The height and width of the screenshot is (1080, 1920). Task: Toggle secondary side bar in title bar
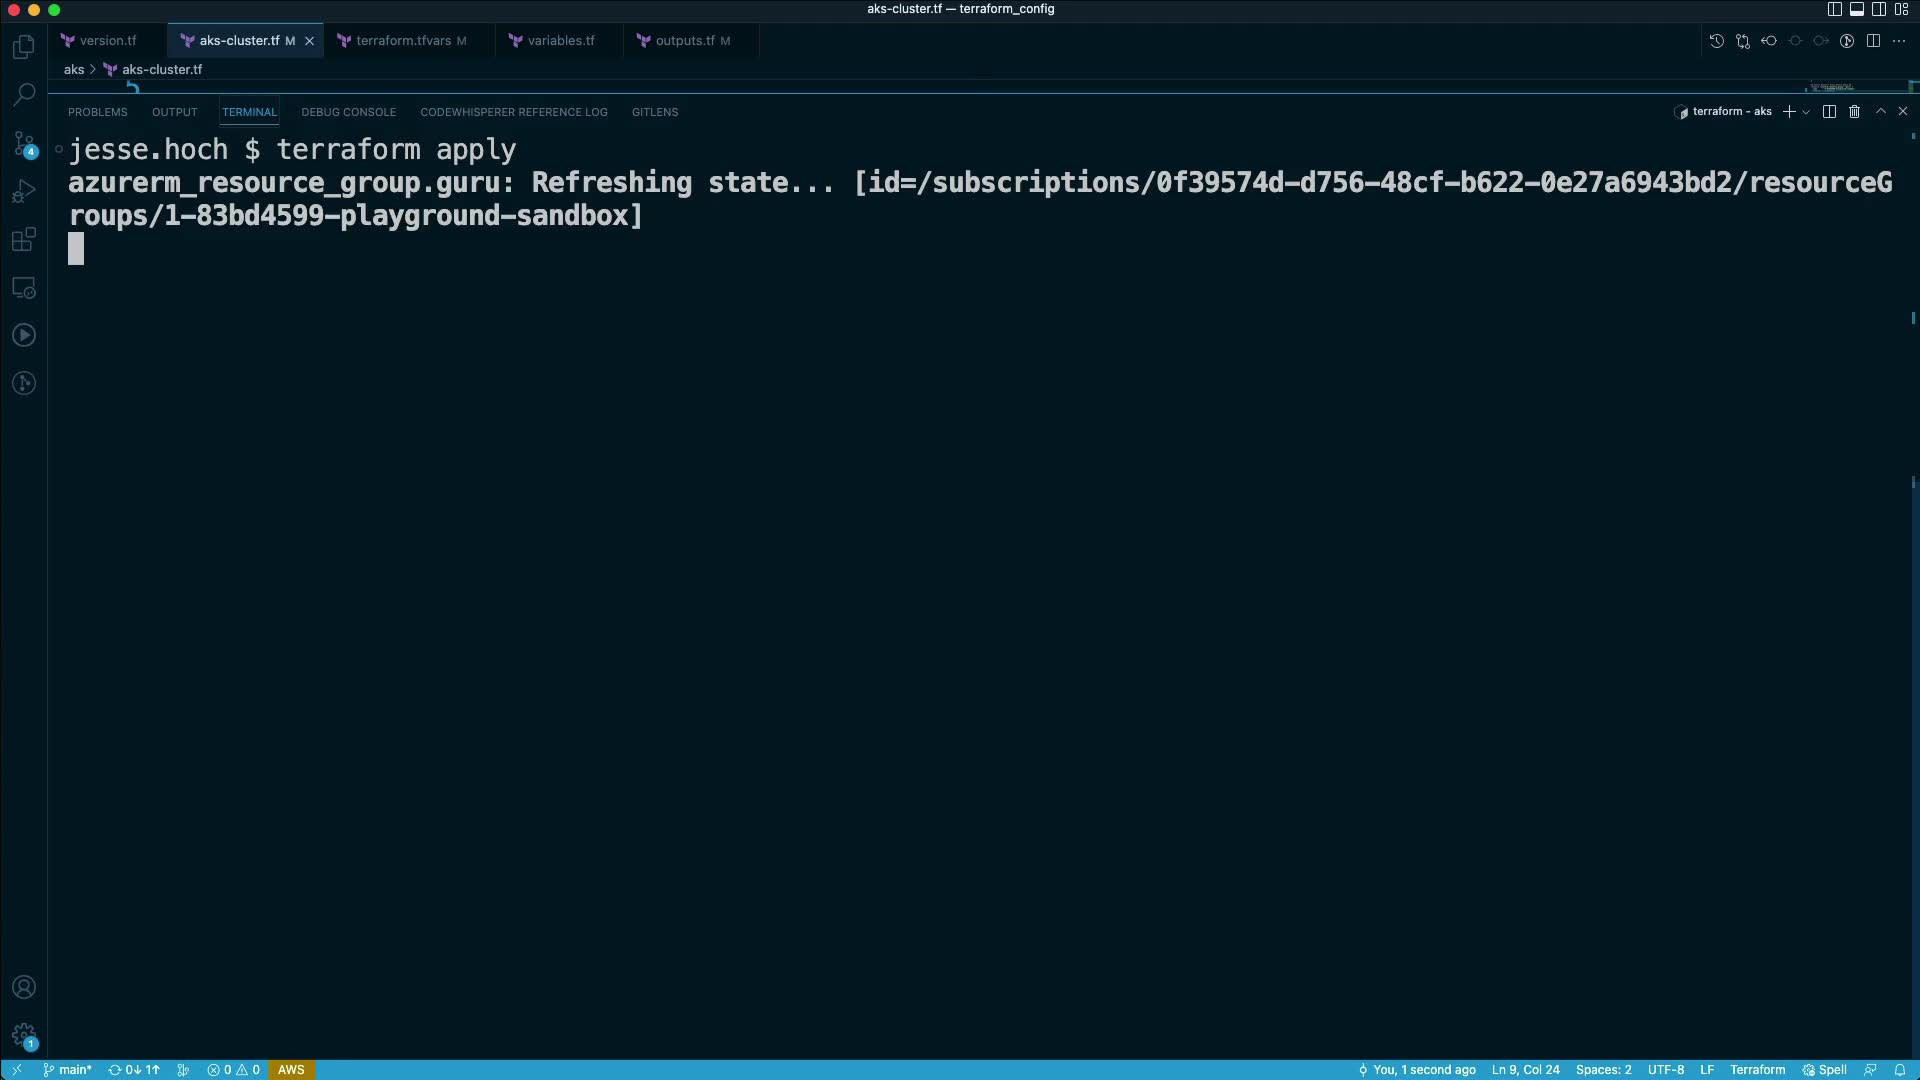click(x=1879, y=9)
